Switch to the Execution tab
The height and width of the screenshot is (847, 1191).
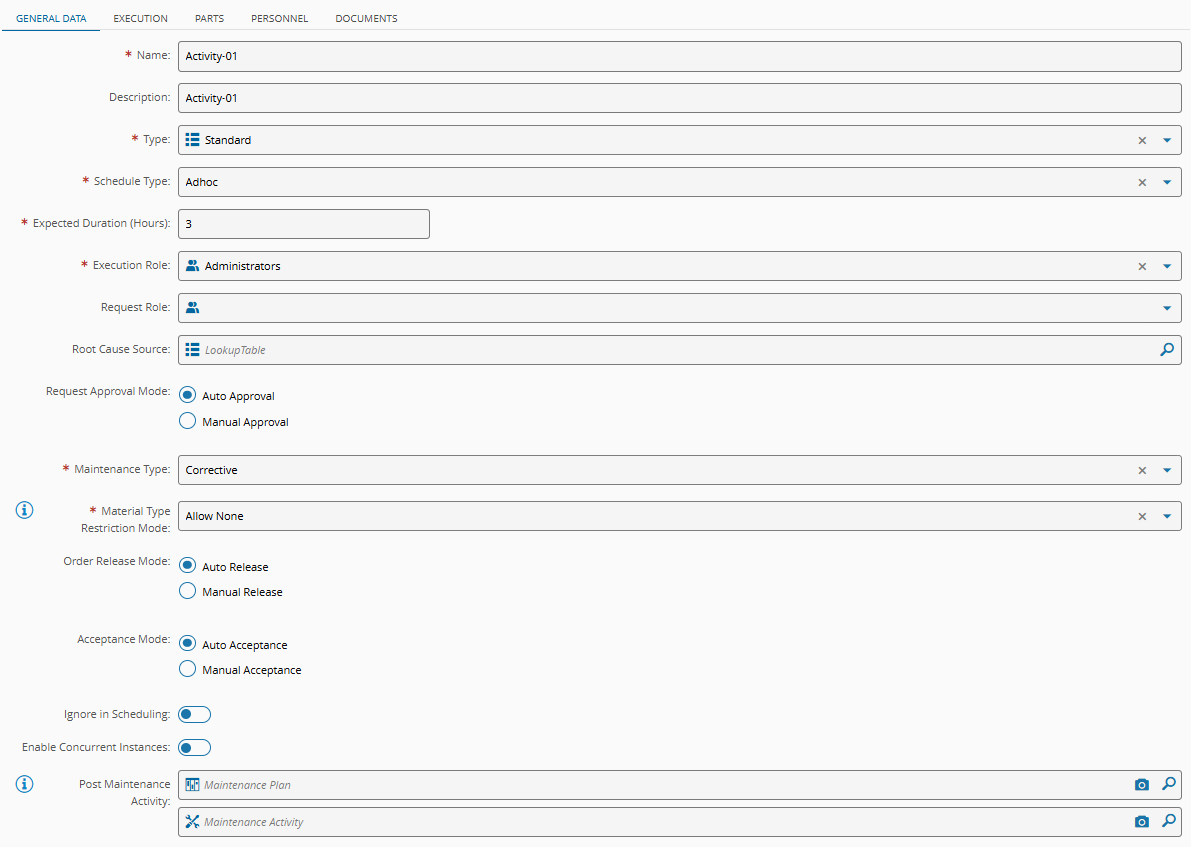pyautogui.click(x=140, y=18)
